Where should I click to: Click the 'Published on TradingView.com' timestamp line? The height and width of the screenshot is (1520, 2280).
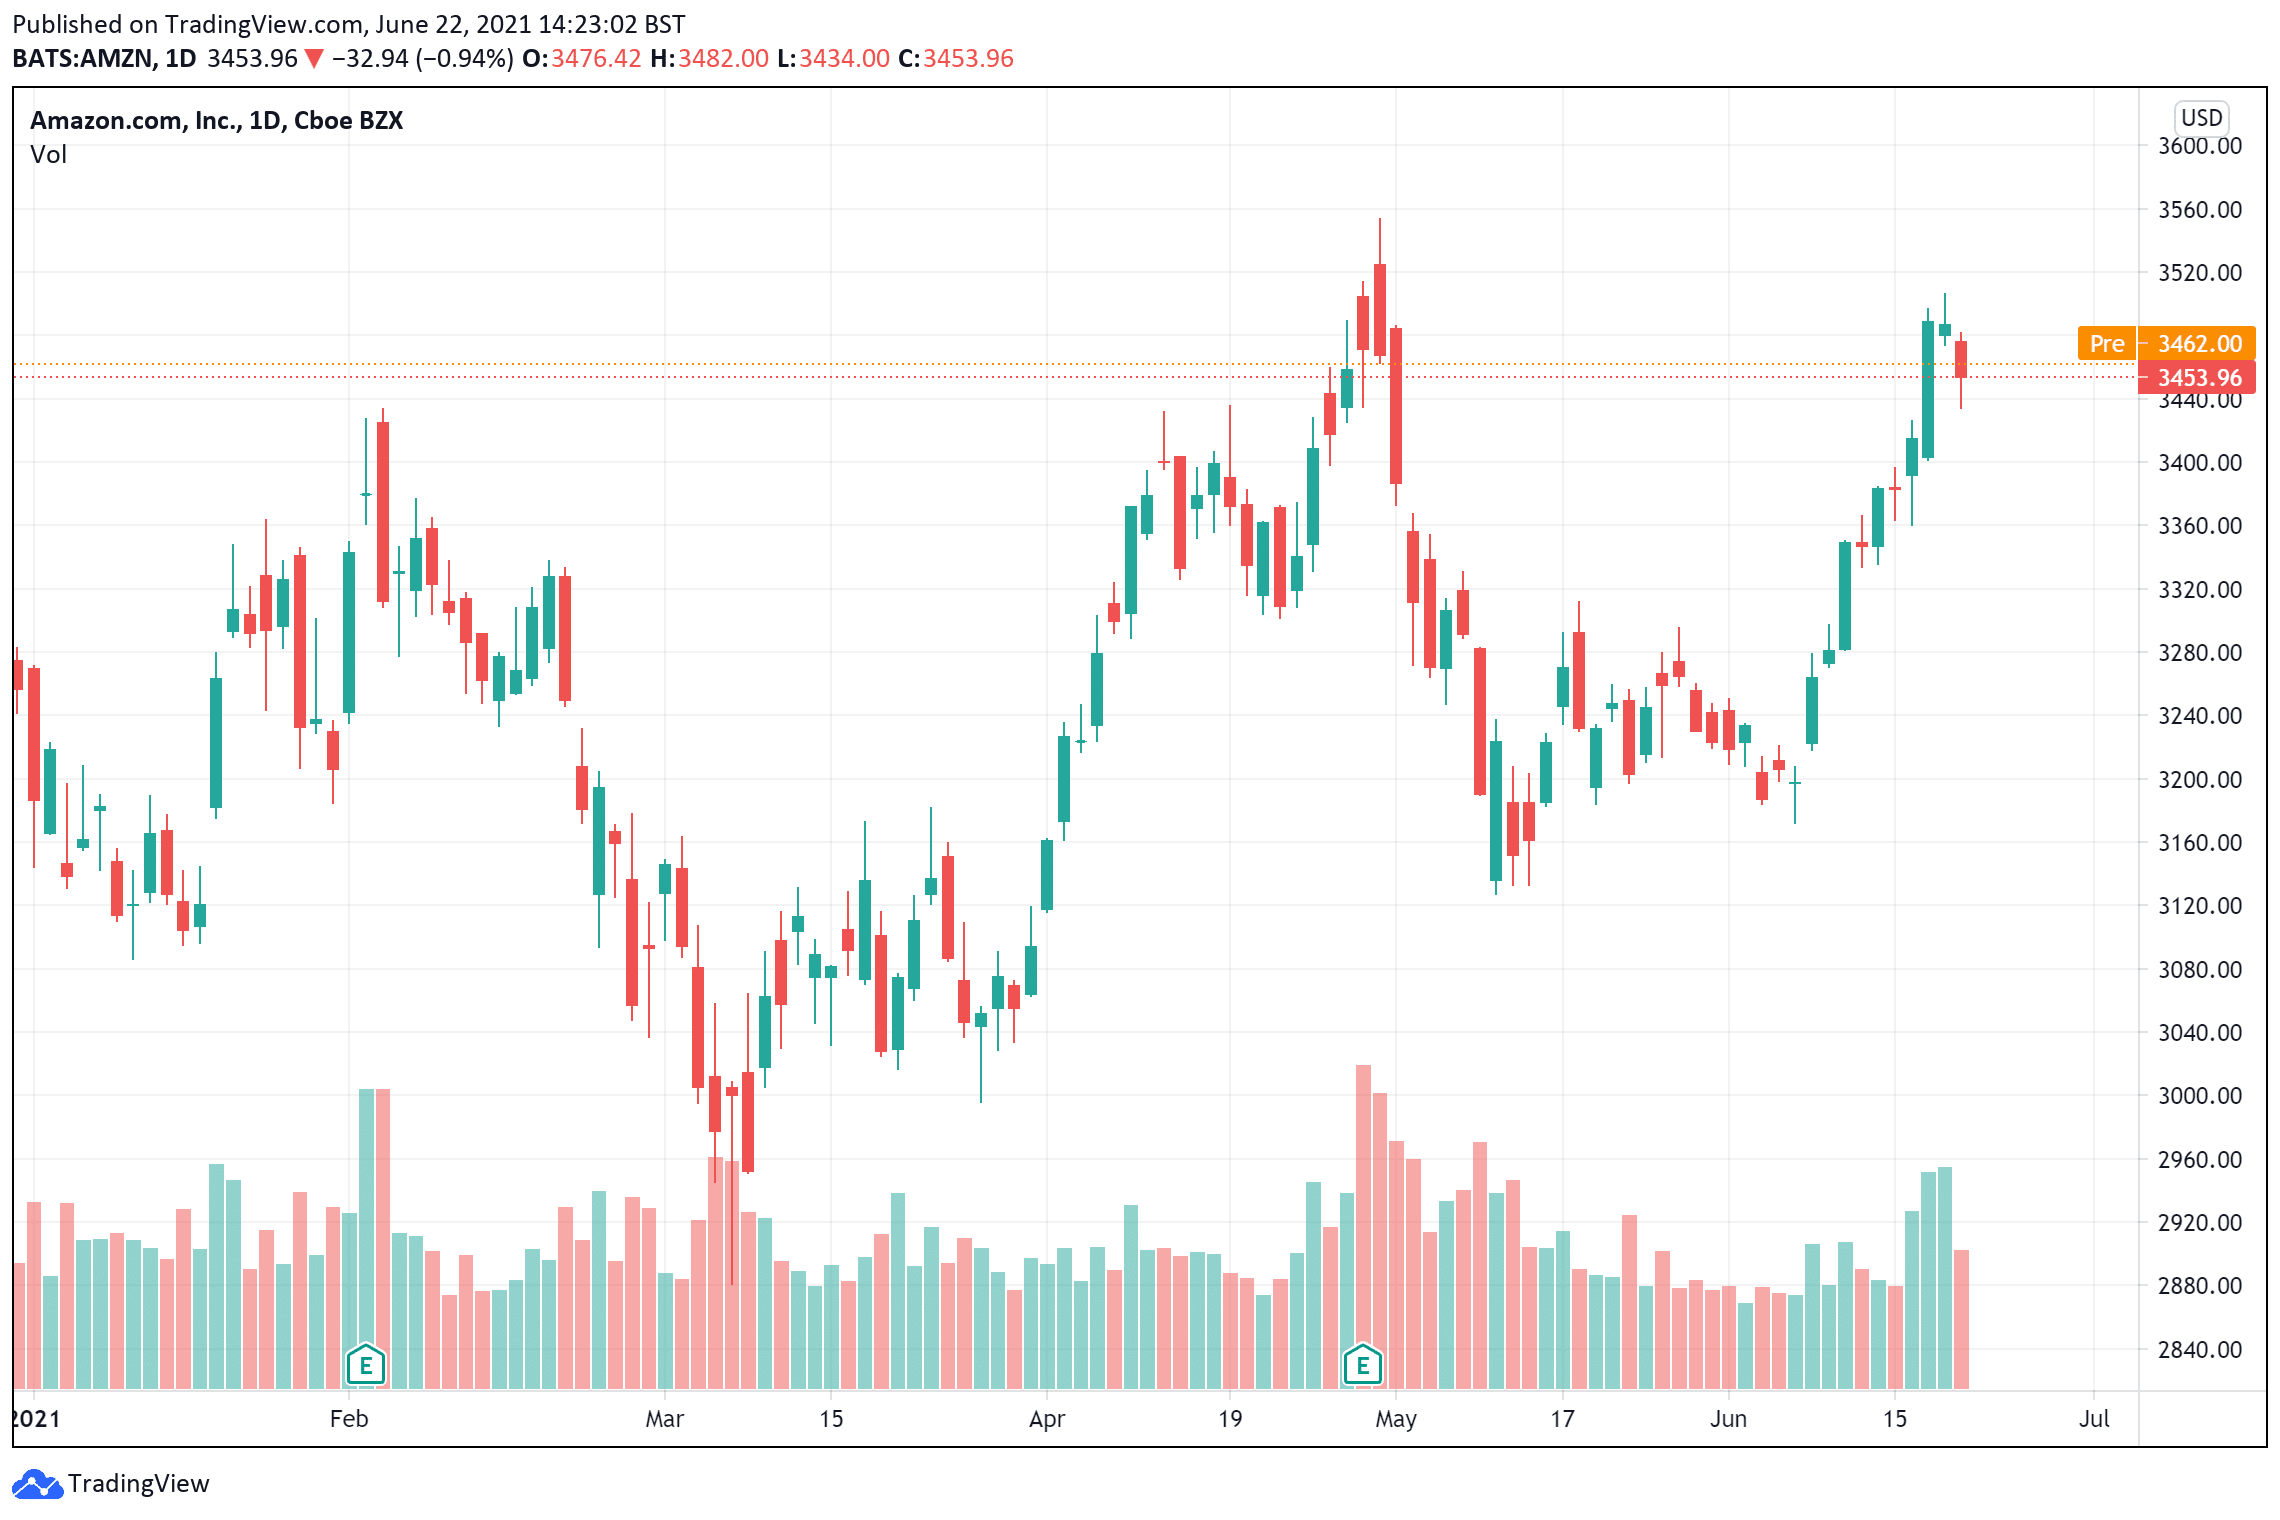pyautogui.click(x=349, y=24)
